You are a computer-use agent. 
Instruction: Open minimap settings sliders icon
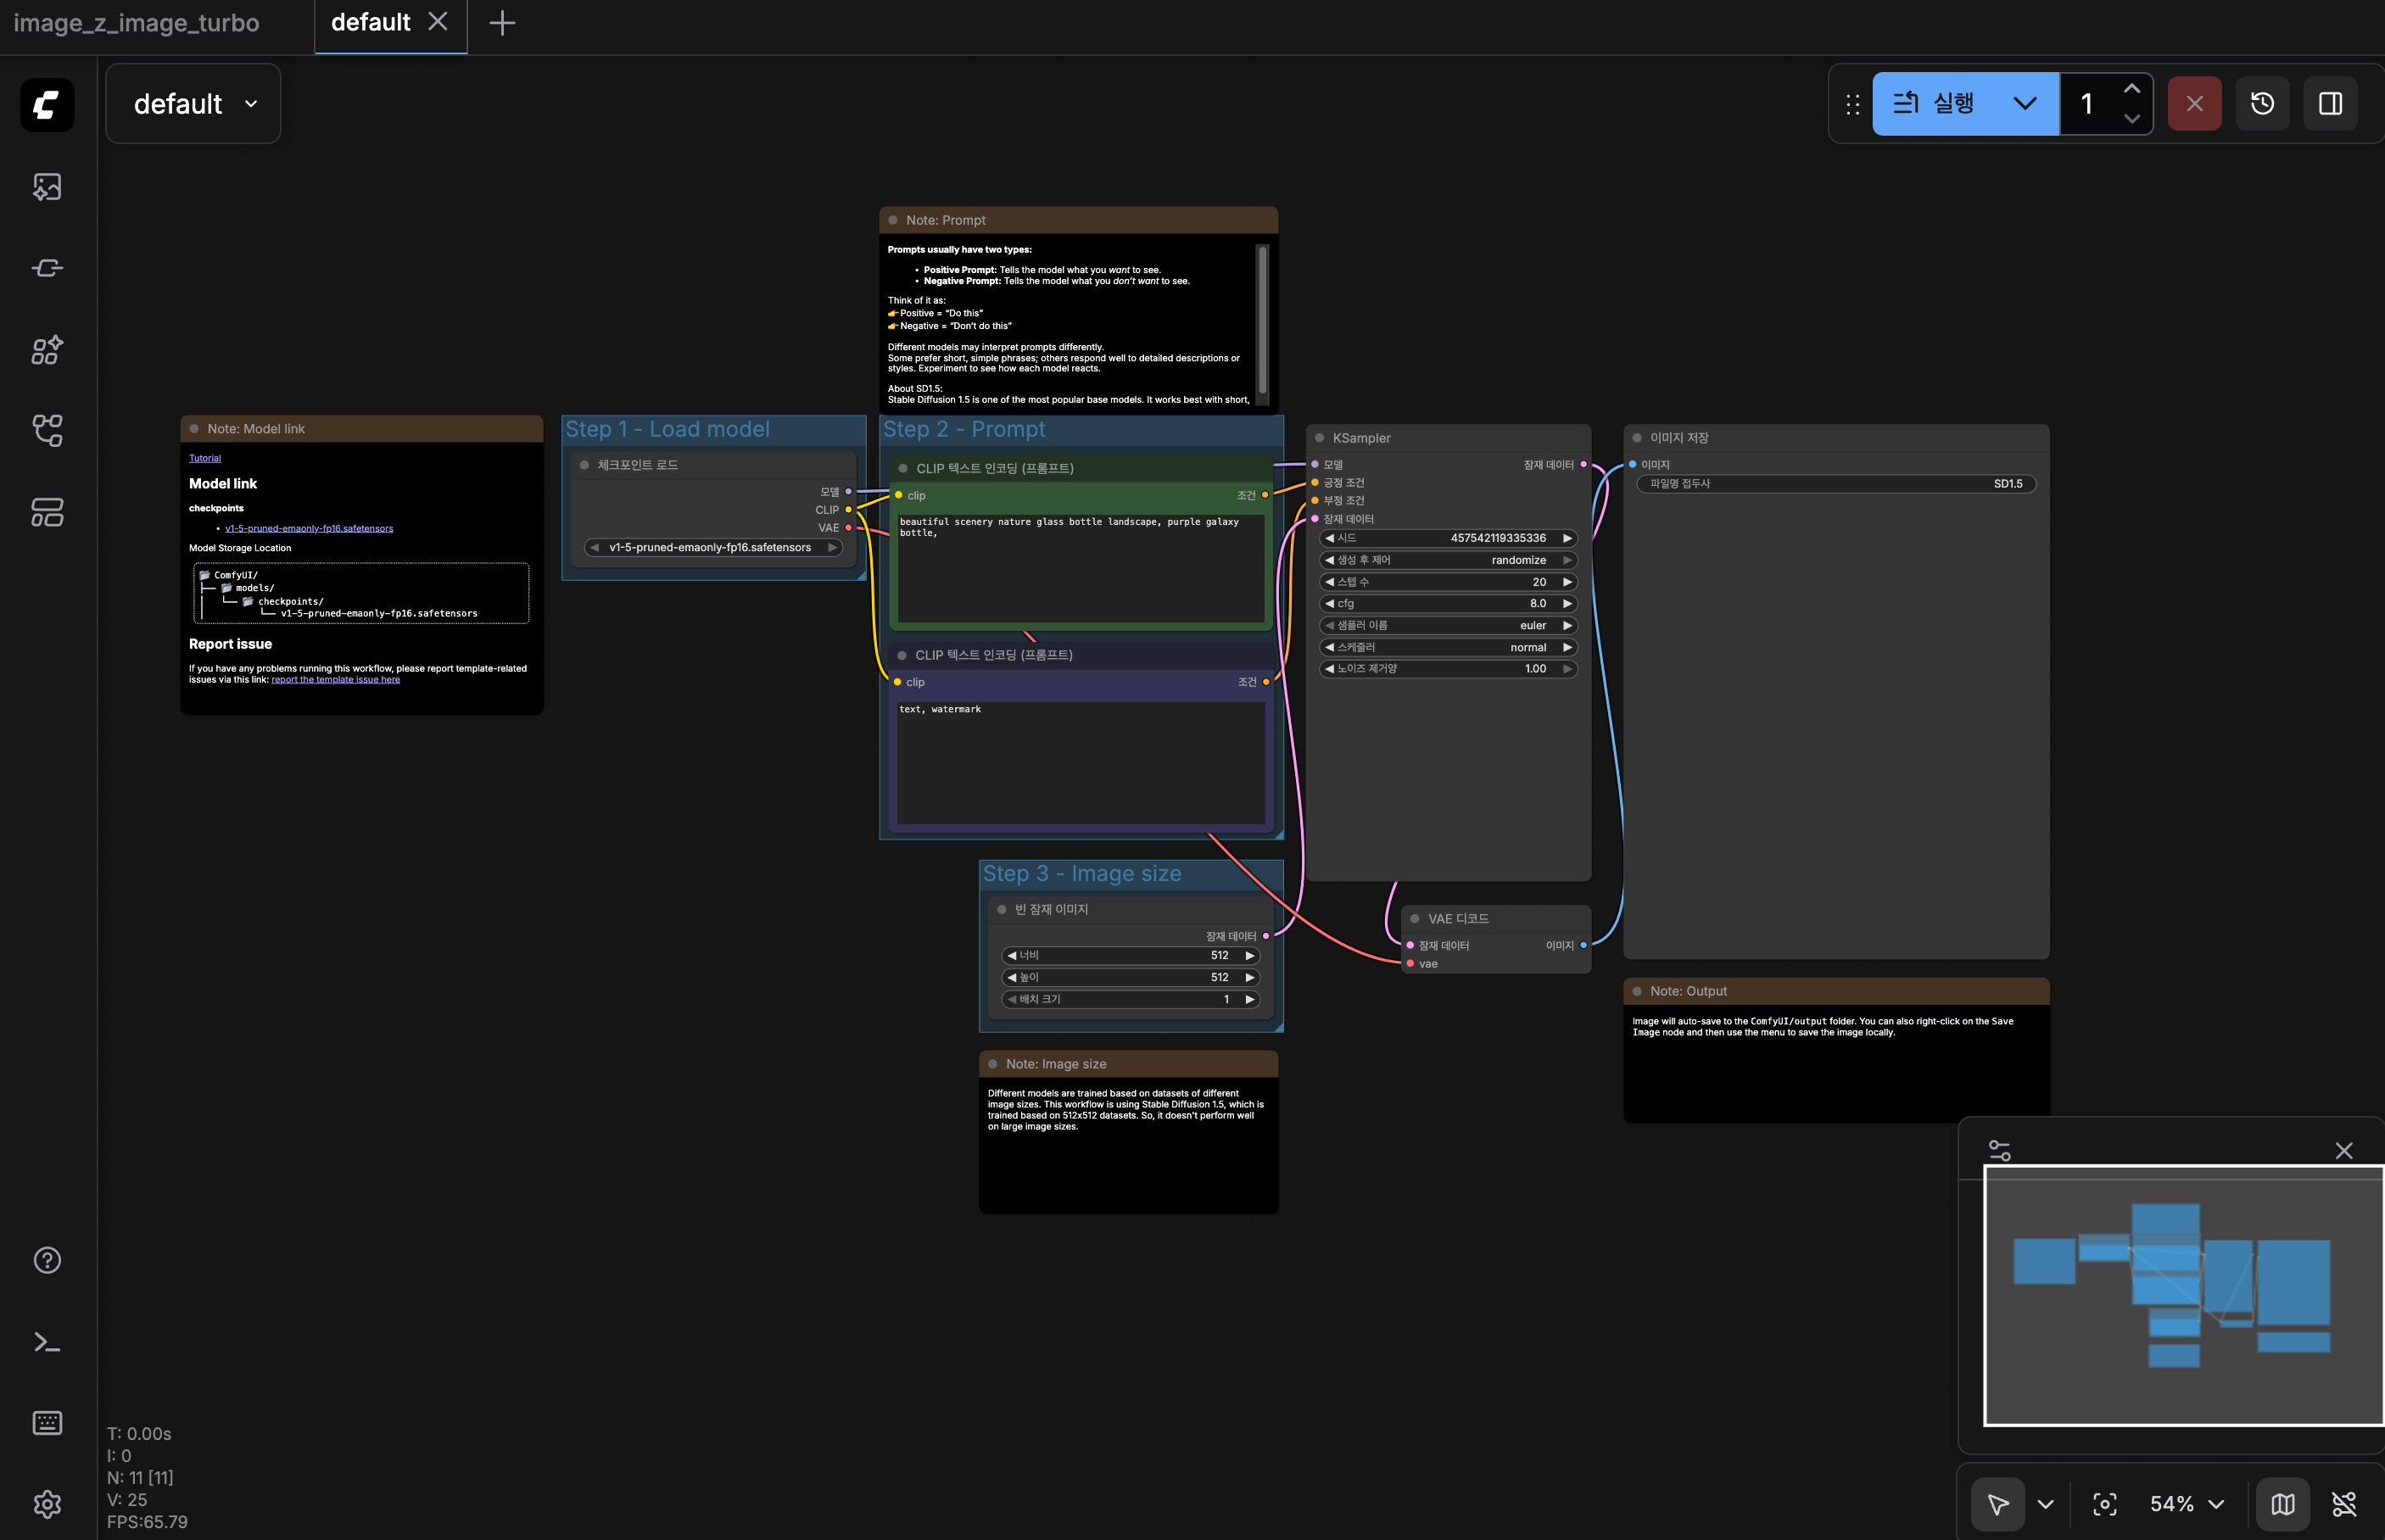(1999, 1150)
